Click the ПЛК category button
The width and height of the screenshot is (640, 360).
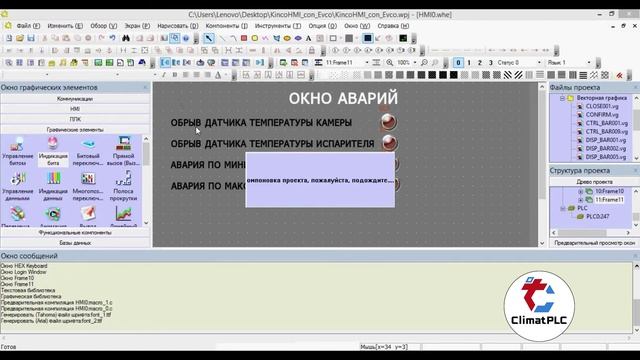(75, 119)
